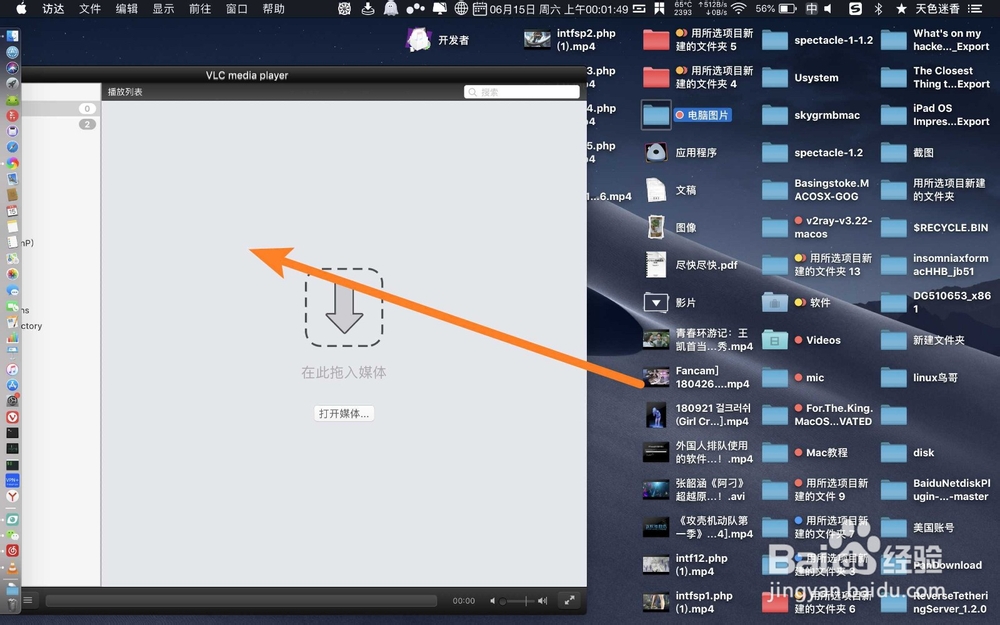This screenshot has width=1000, height=625.
Task: Open the Apple menu
Action: click(21, 8)
